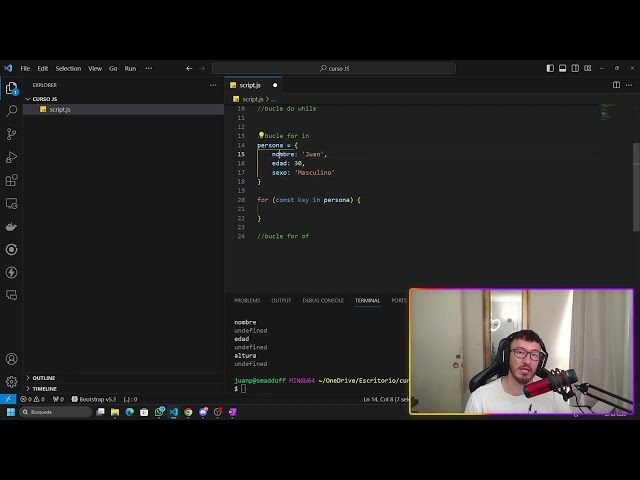Open the Run and Debug view

(x=11, y=157)
